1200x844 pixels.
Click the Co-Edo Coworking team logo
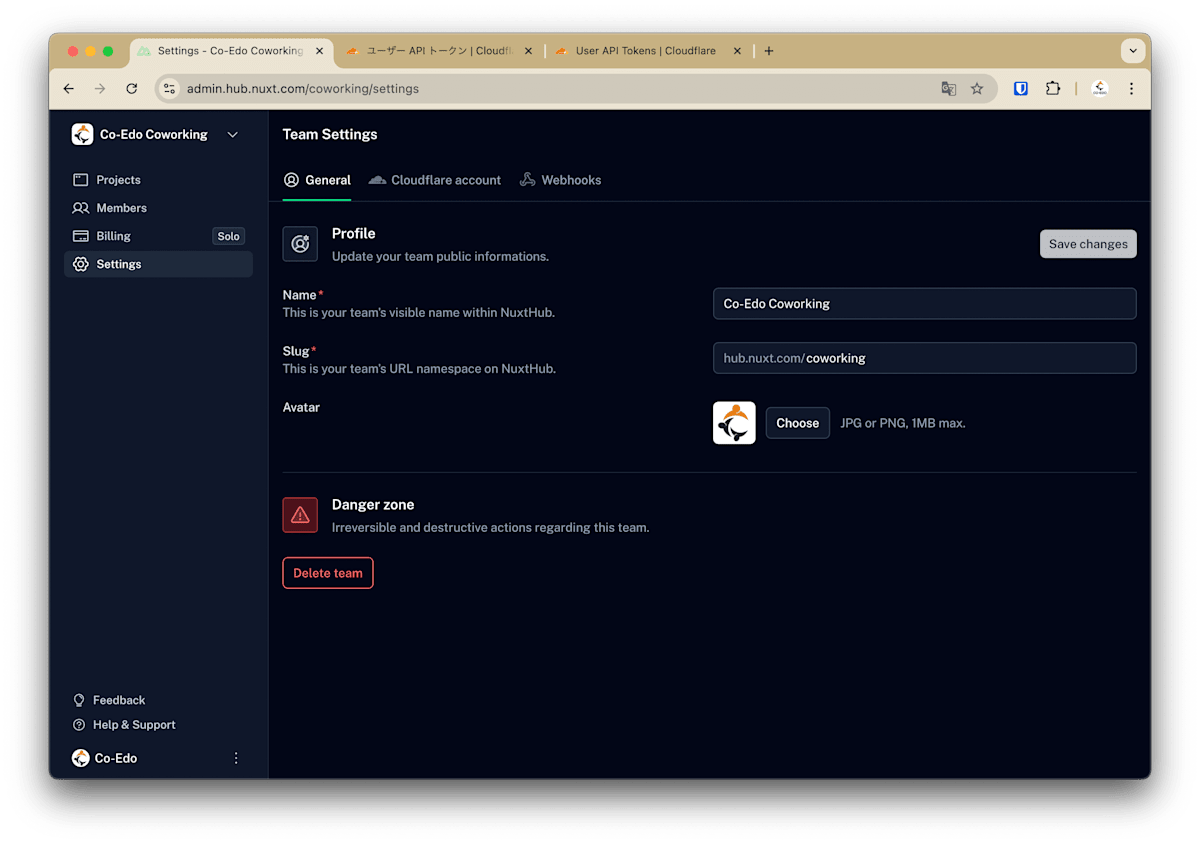click(82, 134)
